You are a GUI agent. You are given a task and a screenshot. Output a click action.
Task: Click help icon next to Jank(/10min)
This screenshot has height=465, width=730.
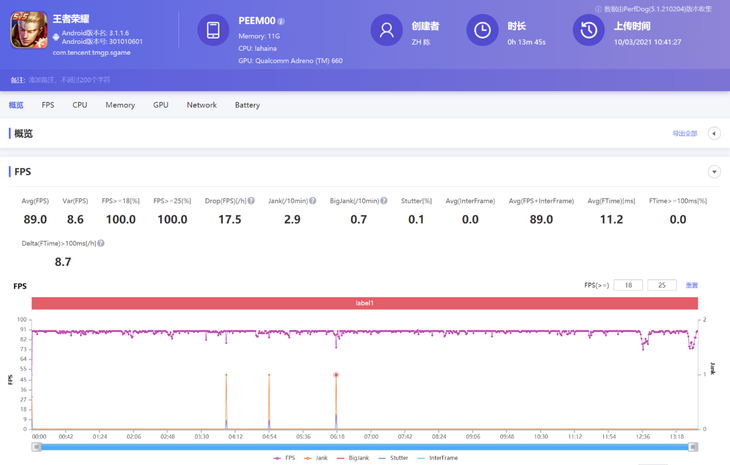point(313,201)
